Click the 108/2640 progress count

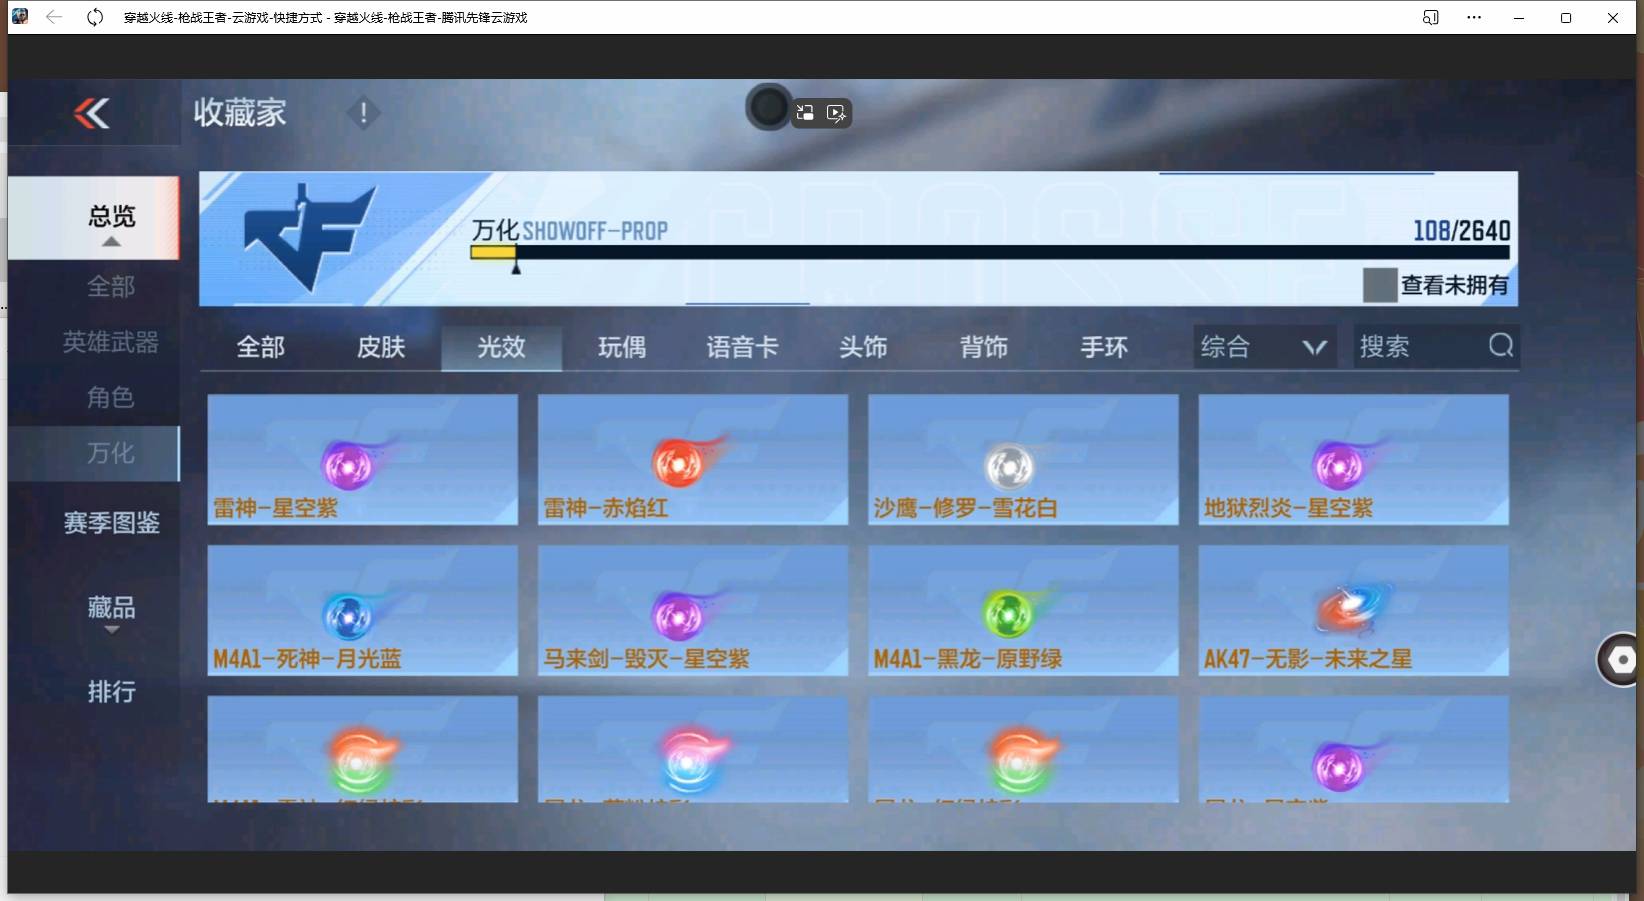click(1461, 231)
